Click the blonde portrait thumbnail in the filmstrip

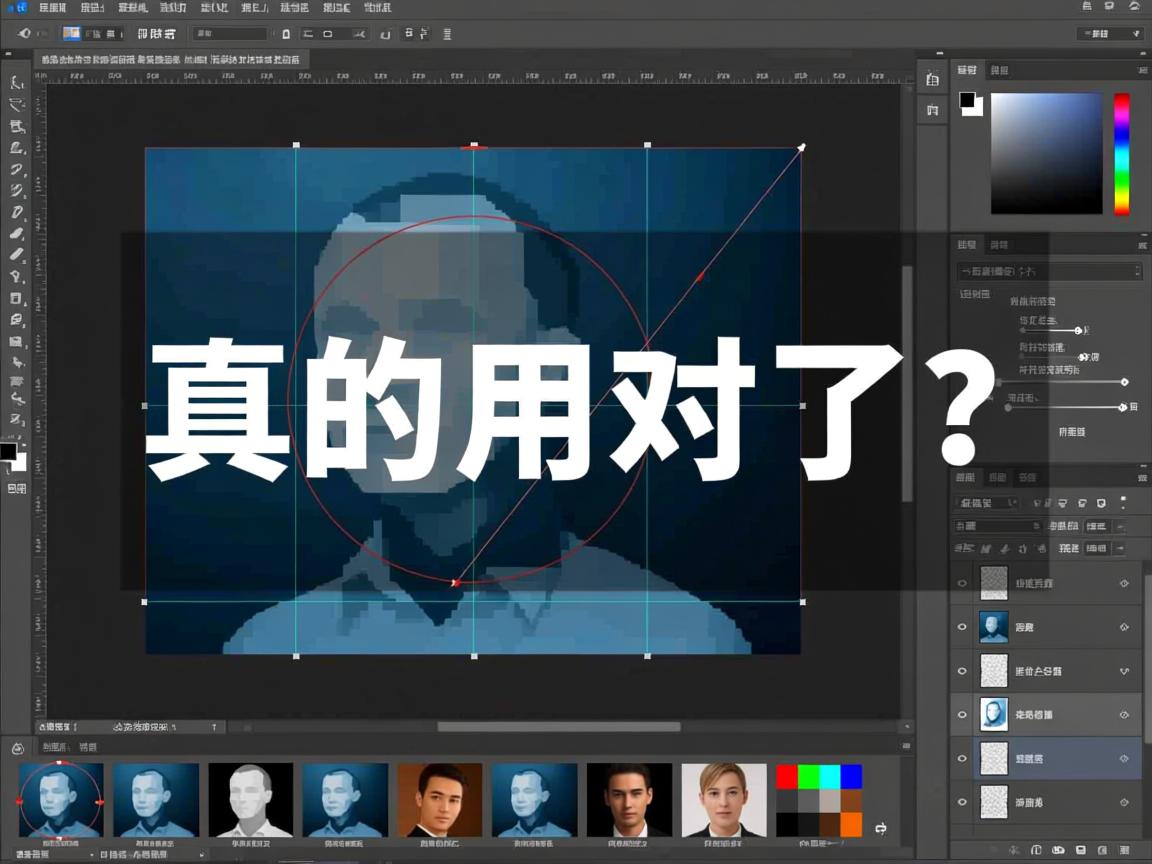(x=722, y=800)
